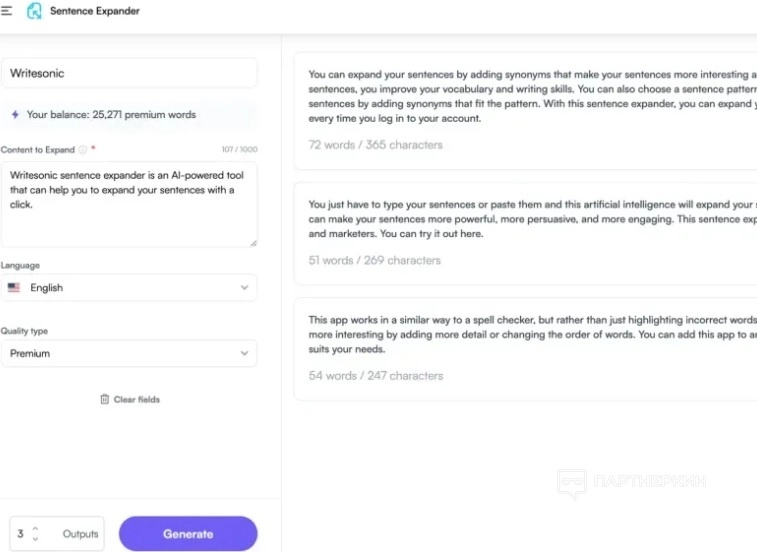The height and width of the screenshot is (552, 757).
Task: Increase the outputs count with up arrow
Action: tap(35, 529)
